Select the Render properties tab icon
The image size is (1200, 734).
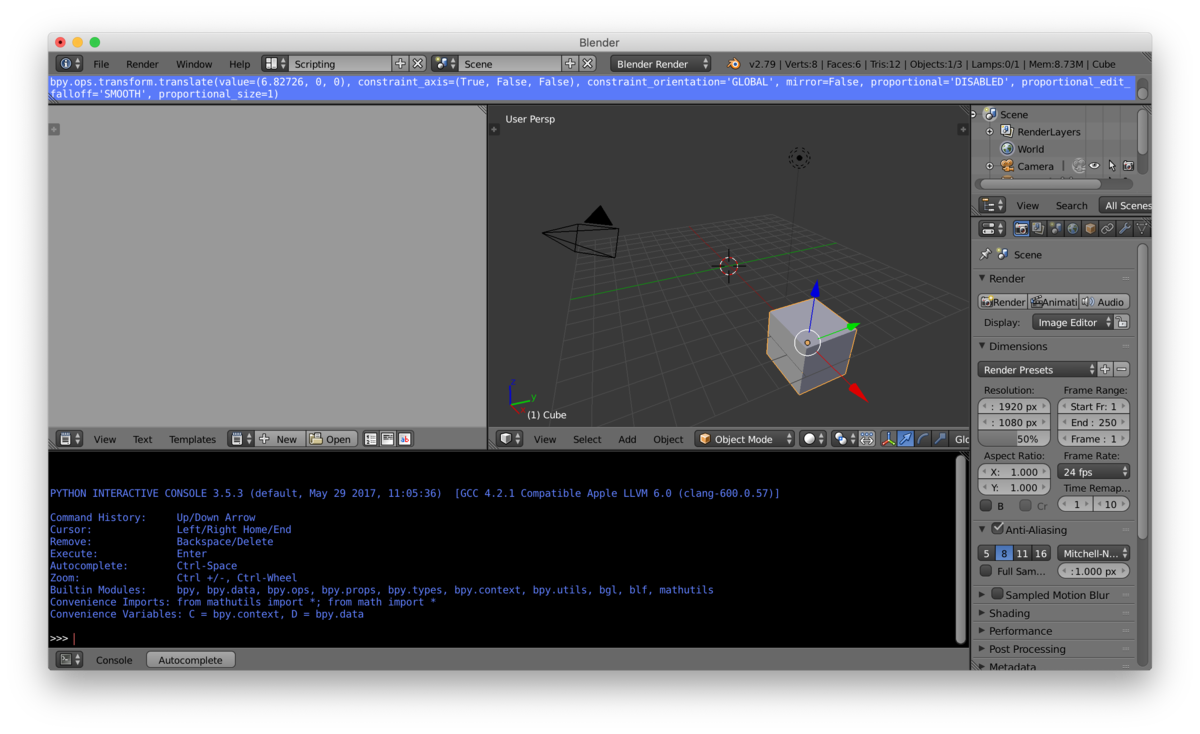pyautogui.click(x=1021, y=229)
